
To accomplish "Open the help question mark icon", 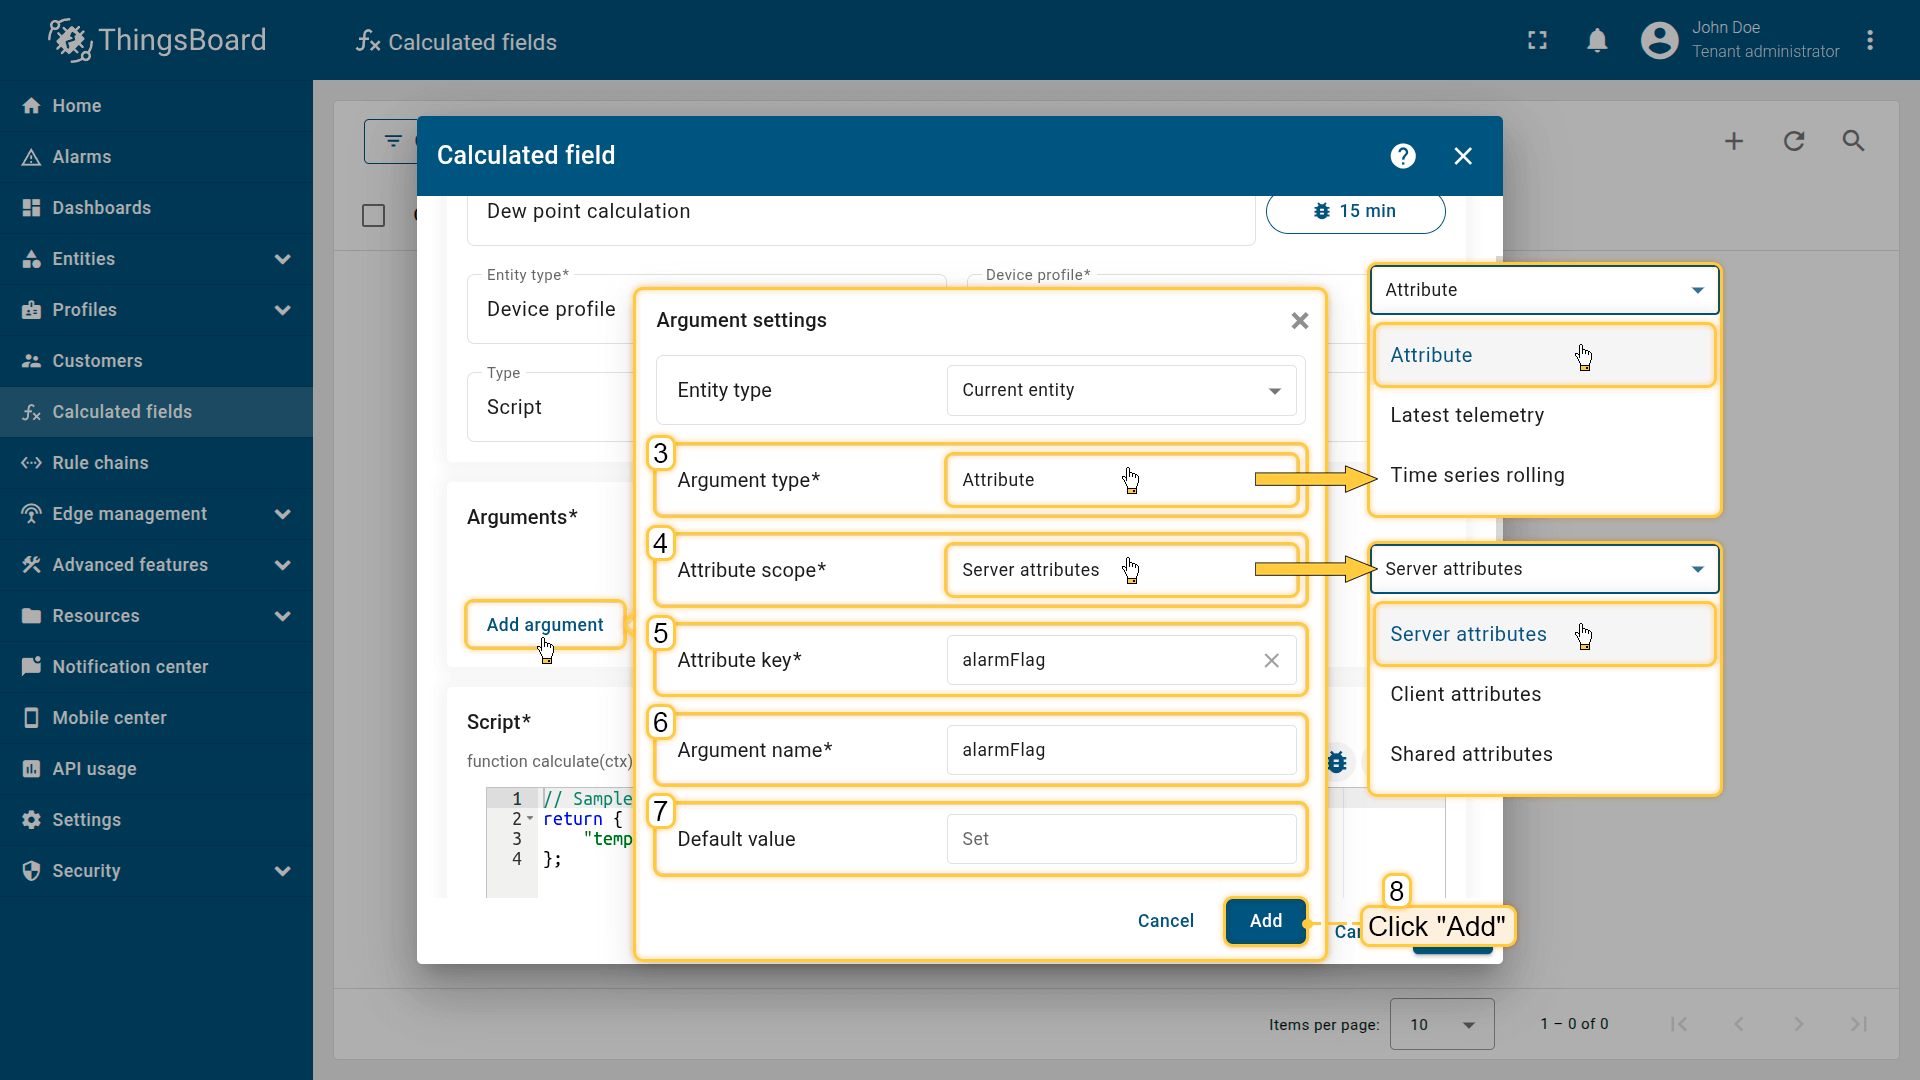I will pos(1403,156).
